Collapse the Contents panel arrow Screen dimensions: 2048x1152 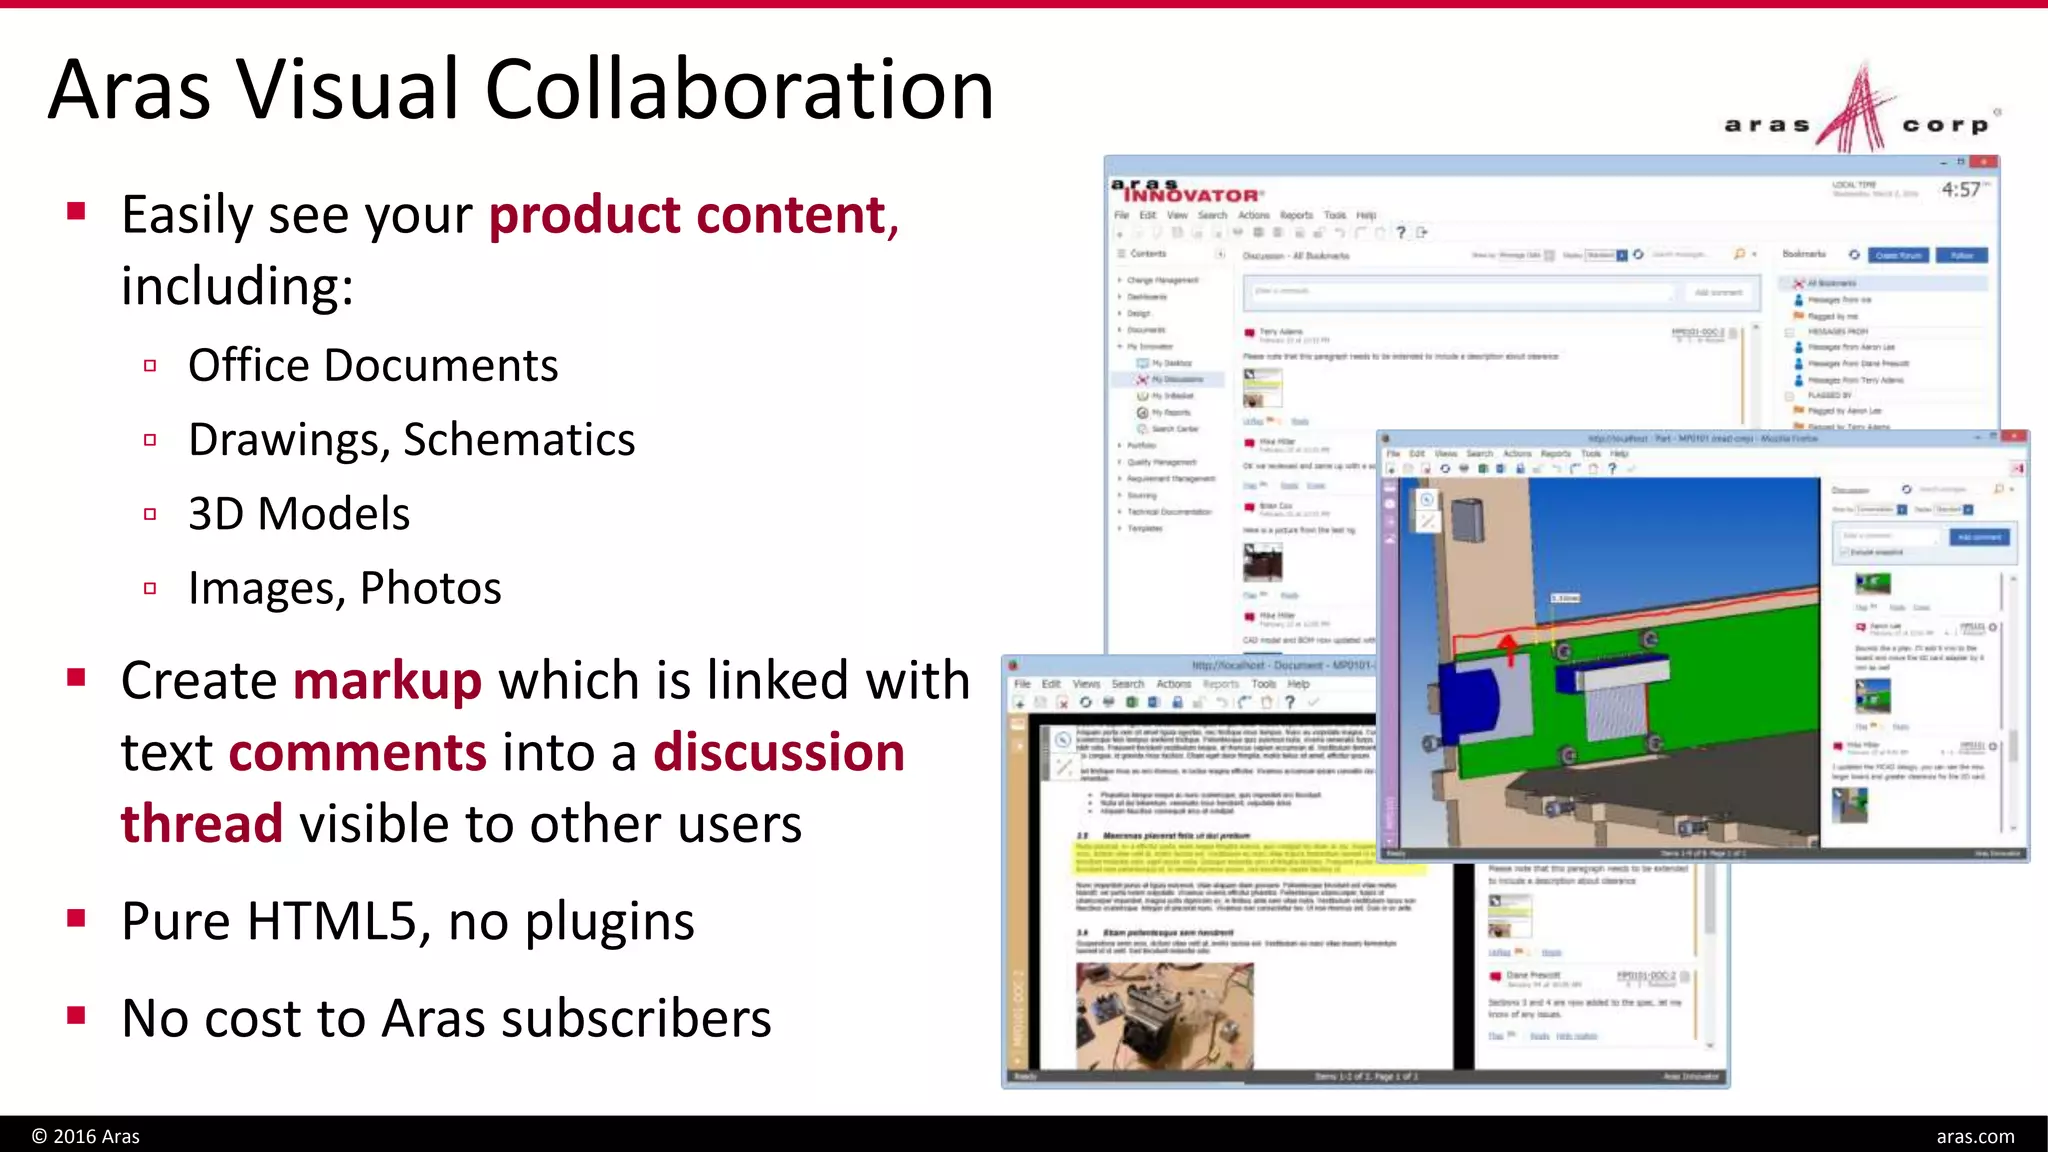[x=1220, y=254]
